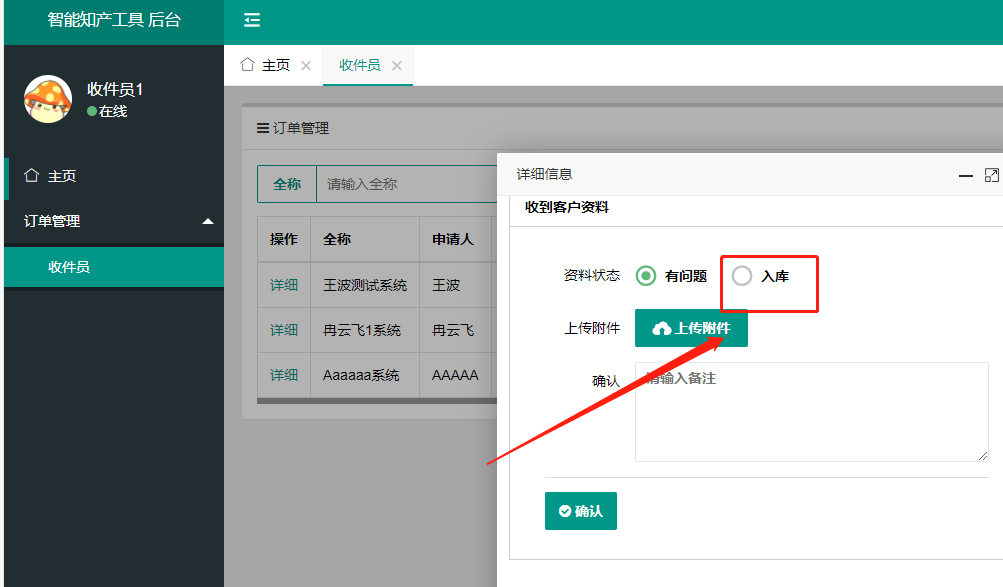Image resolution: width=1003 pixels, height=587 pixels.
Task: Collapse the sidebar with the menu toggle icon
Action: [252, 20]
